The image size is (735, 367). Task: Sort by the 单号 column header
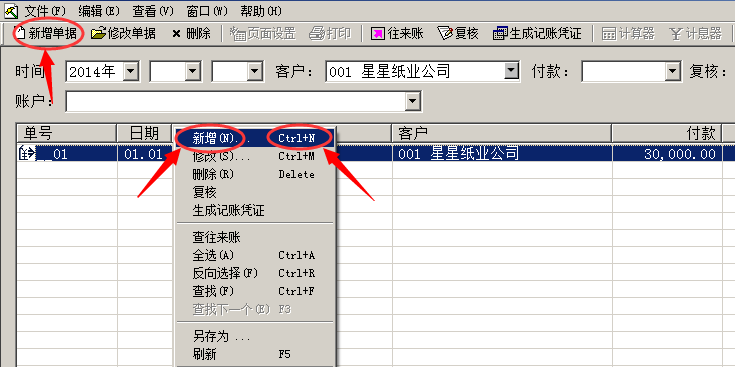pyautogui.click(x=67, y=134)
